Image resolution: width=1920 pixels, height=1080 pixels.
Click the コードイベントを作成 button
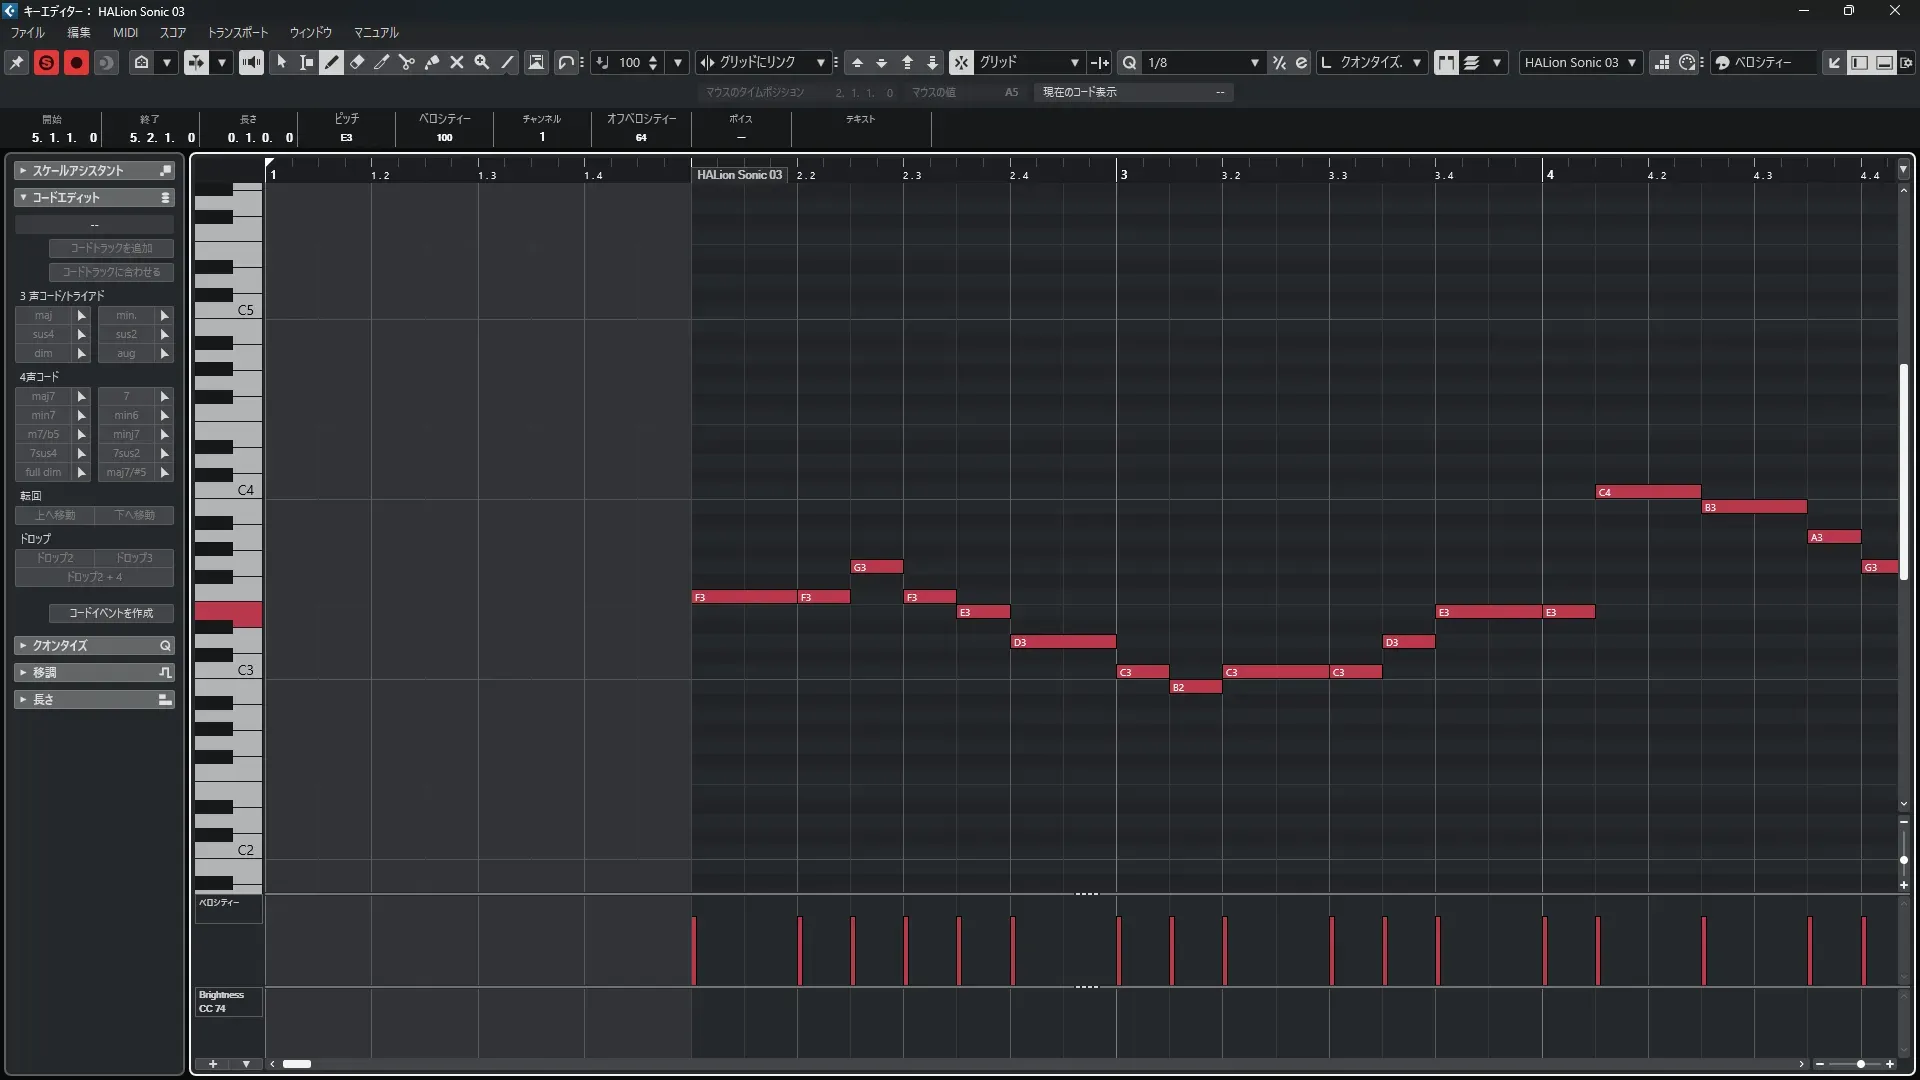pyautogui.click(x=111, y=613)
